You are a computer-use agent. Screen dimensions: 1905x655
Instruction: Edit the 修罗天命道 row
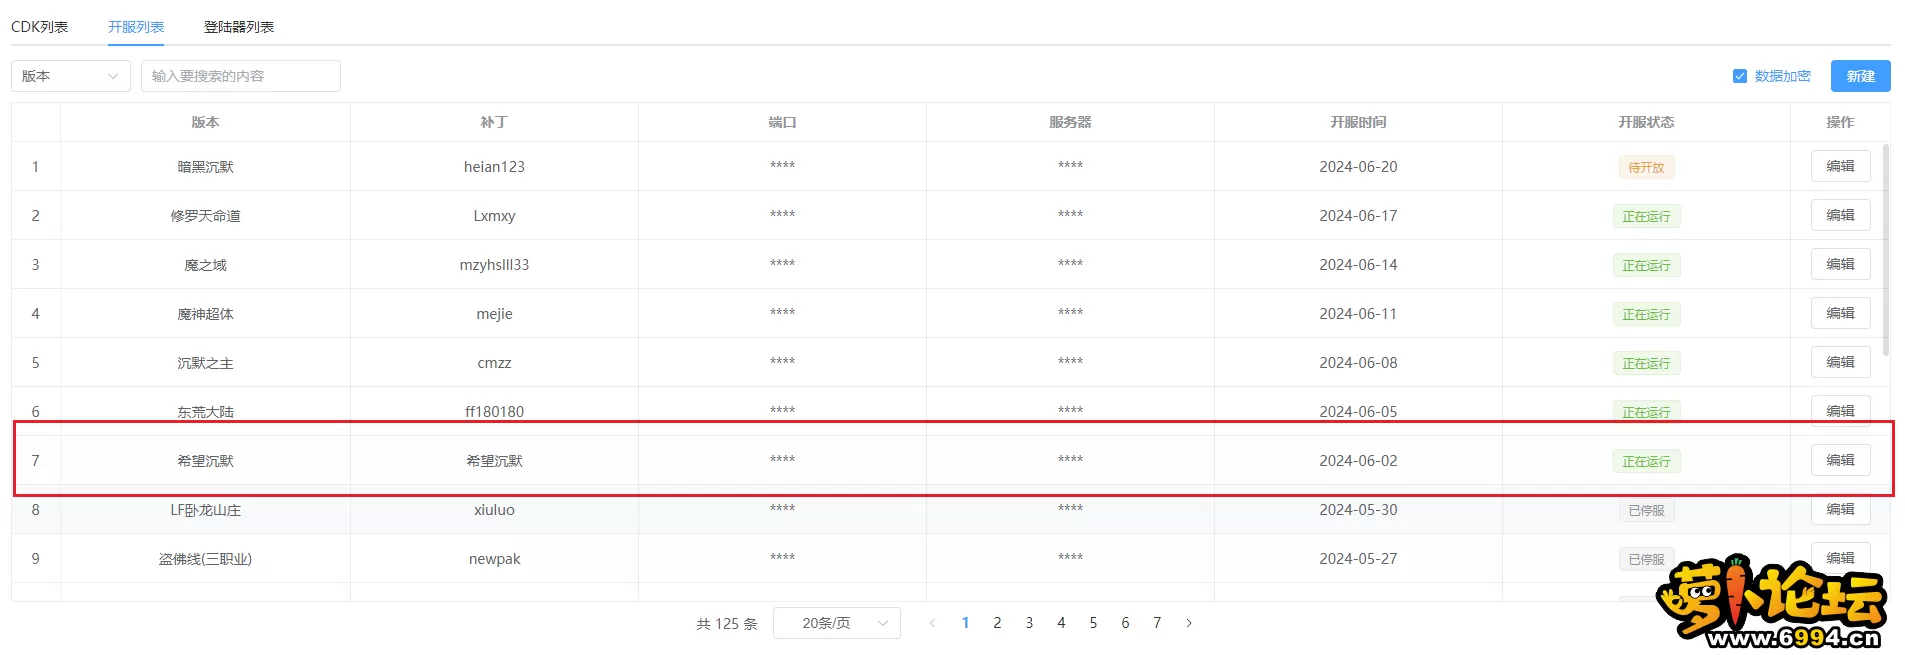click(x=1840, y=215)
